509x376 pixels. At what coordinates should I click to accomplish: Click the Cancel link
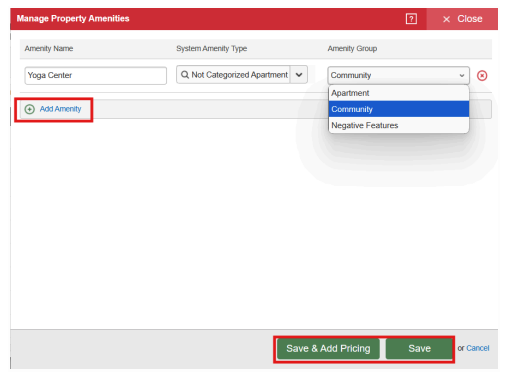pyautogui.click(x=478, y=348)
